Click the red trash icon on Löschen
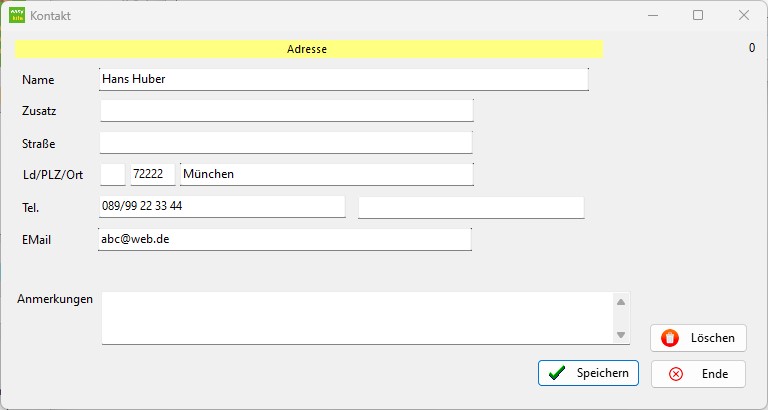Screen dimensions: 768x410 pos(670,338)
